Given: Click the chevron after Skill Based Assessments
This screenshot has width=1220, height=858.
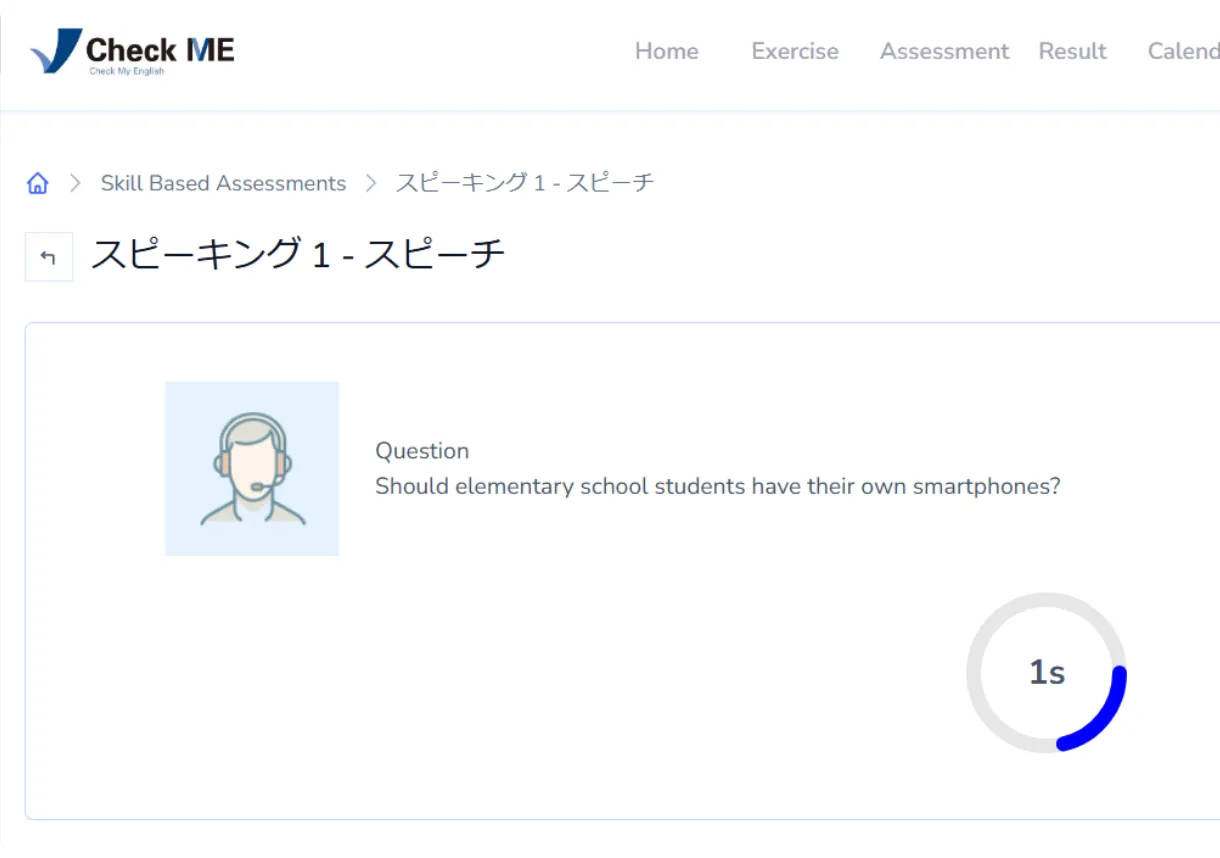Looking at the screenshot, I should [371, 183].
